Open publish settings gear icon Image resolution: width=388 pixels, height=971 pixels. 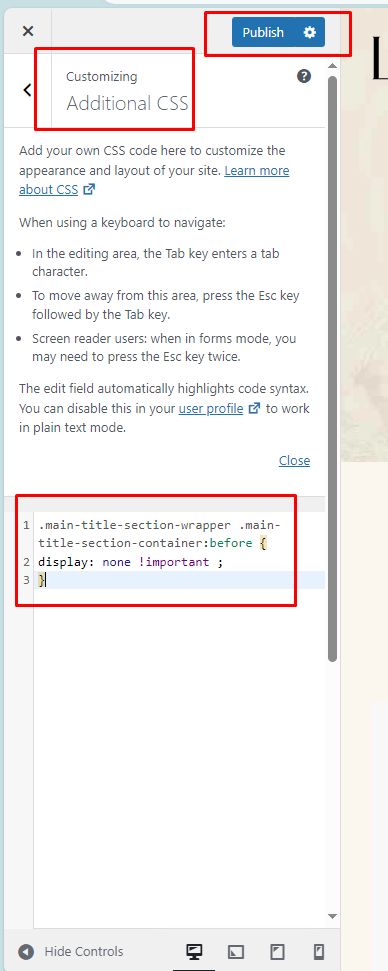click(x=310, y=32)
